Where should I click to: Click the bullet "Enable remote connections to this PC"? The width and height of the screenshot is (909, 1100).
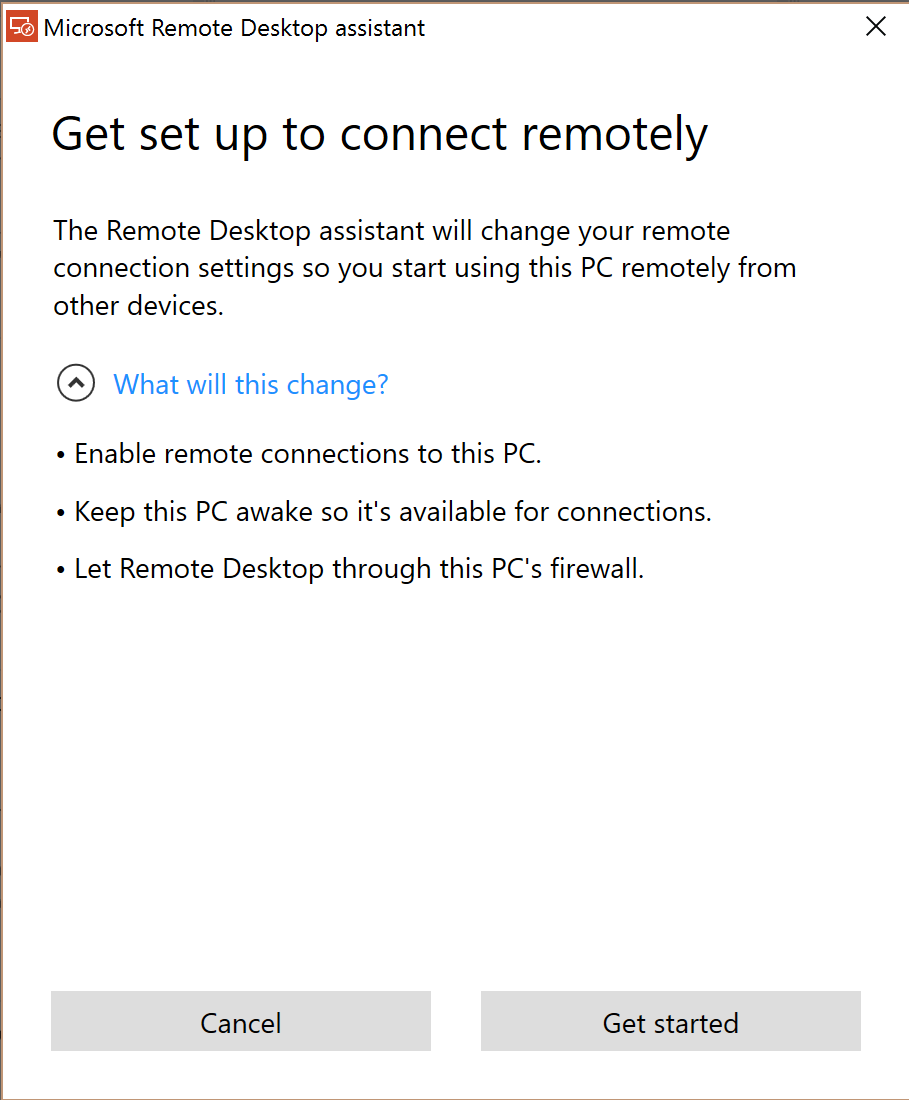click(x=300, y=453)
